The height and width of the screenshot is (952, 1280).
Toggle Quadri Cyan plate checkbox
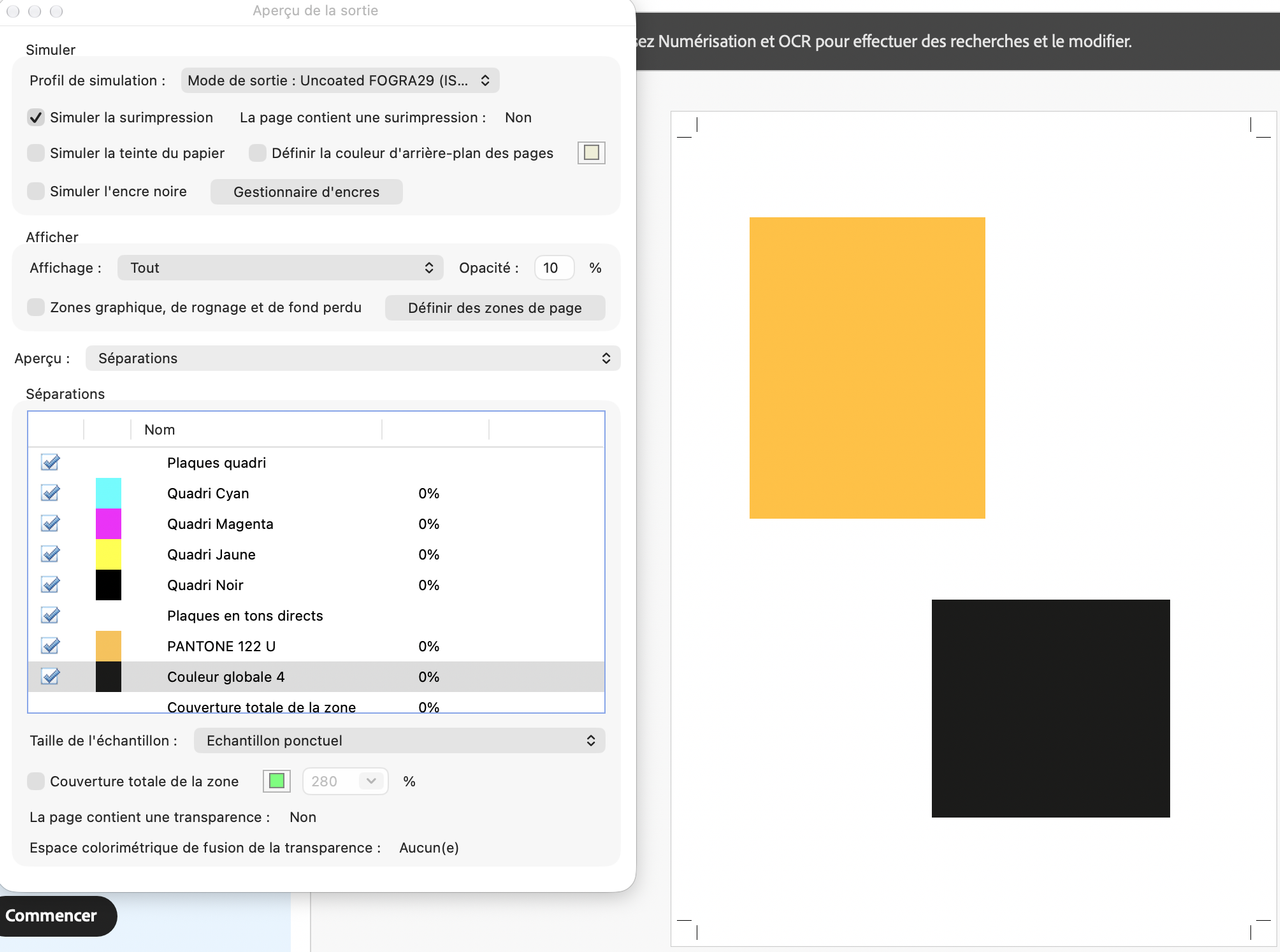pyautogui.click(x=50, y=493)
